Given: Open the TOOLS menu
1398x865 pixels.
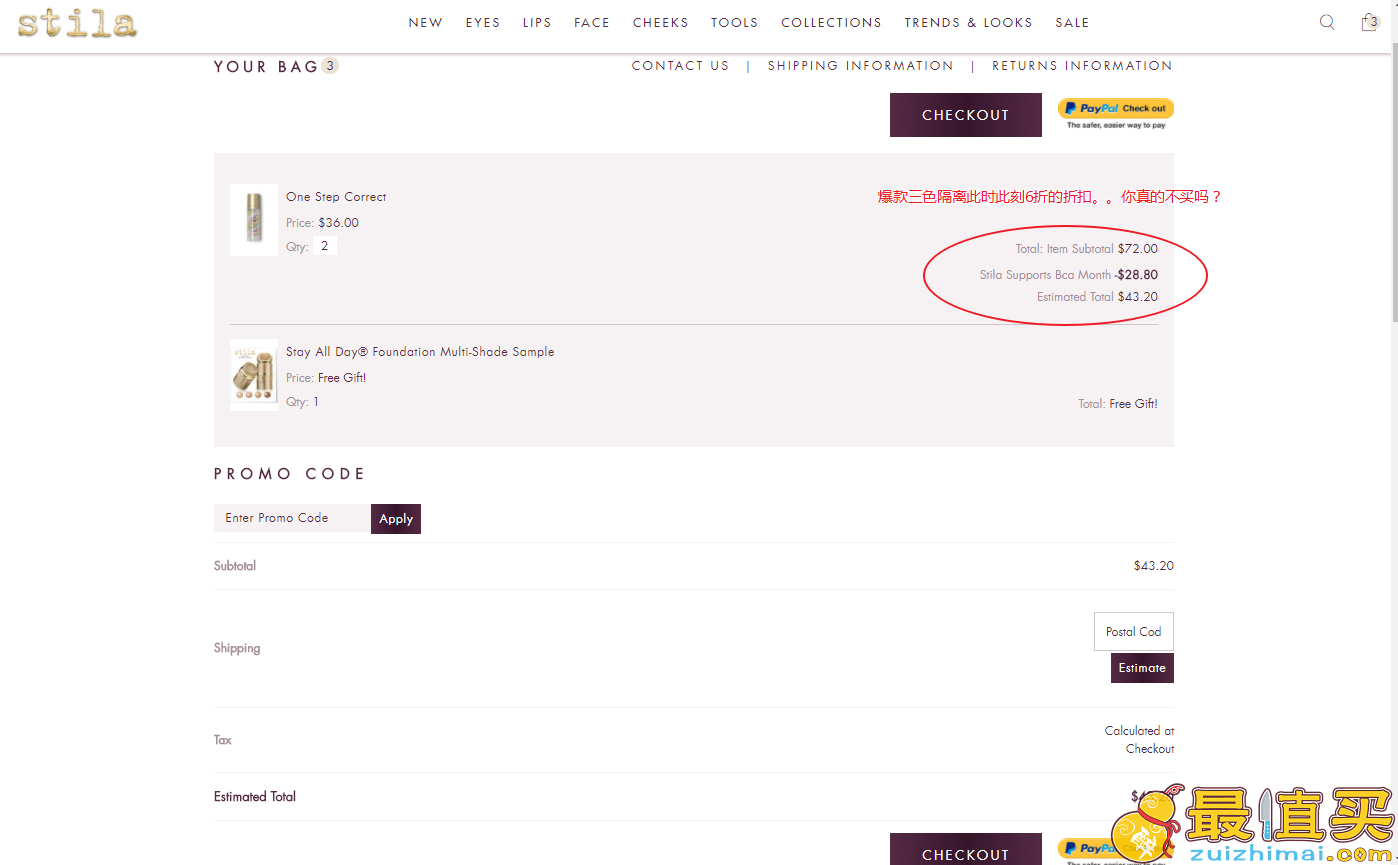Looking at the screenshot, I should pyautogui.click(x=734, y=22).
